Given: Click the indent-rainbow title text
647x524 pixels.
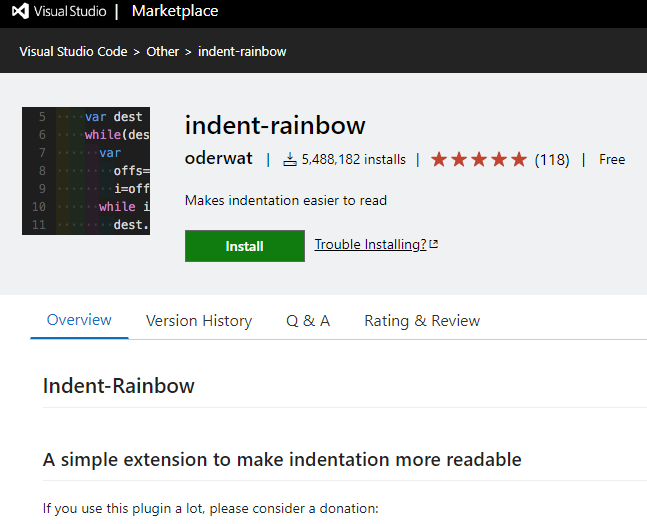Looking at the screenshot, I should point(275,125).
